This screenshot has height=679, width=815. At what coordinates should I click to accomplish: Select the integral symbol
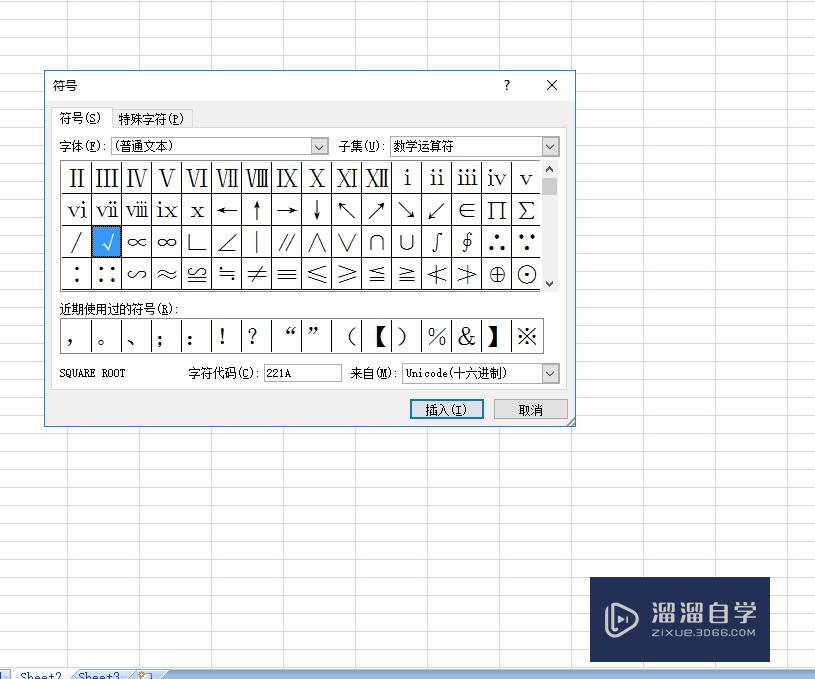437,242
